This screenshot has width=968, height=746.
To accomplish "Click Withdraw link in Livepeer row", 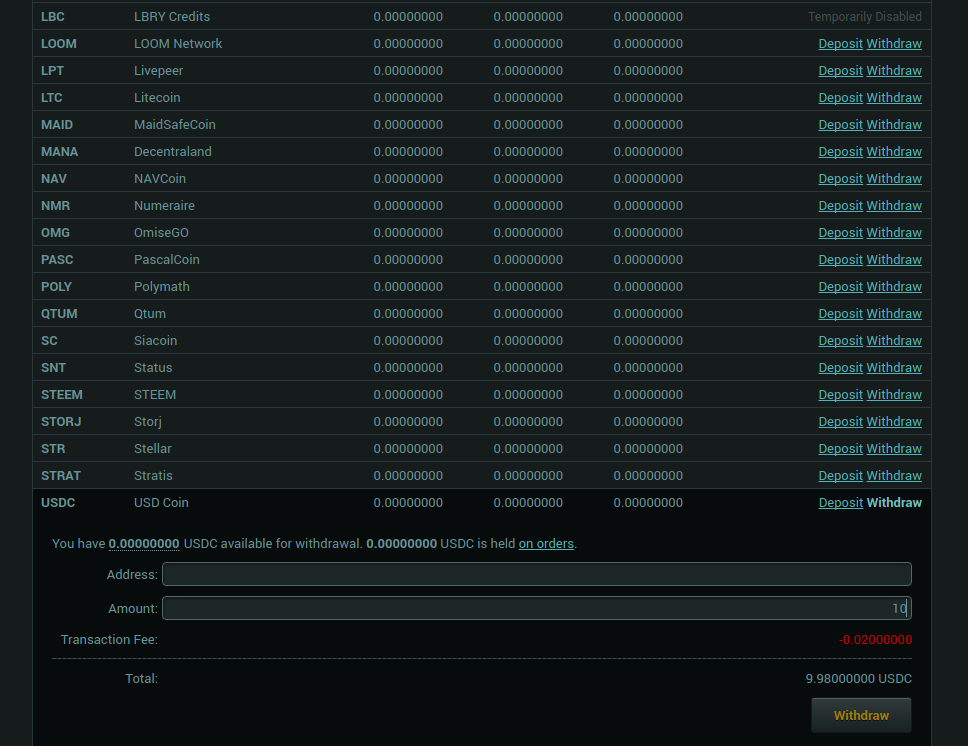I will [894, 71].
